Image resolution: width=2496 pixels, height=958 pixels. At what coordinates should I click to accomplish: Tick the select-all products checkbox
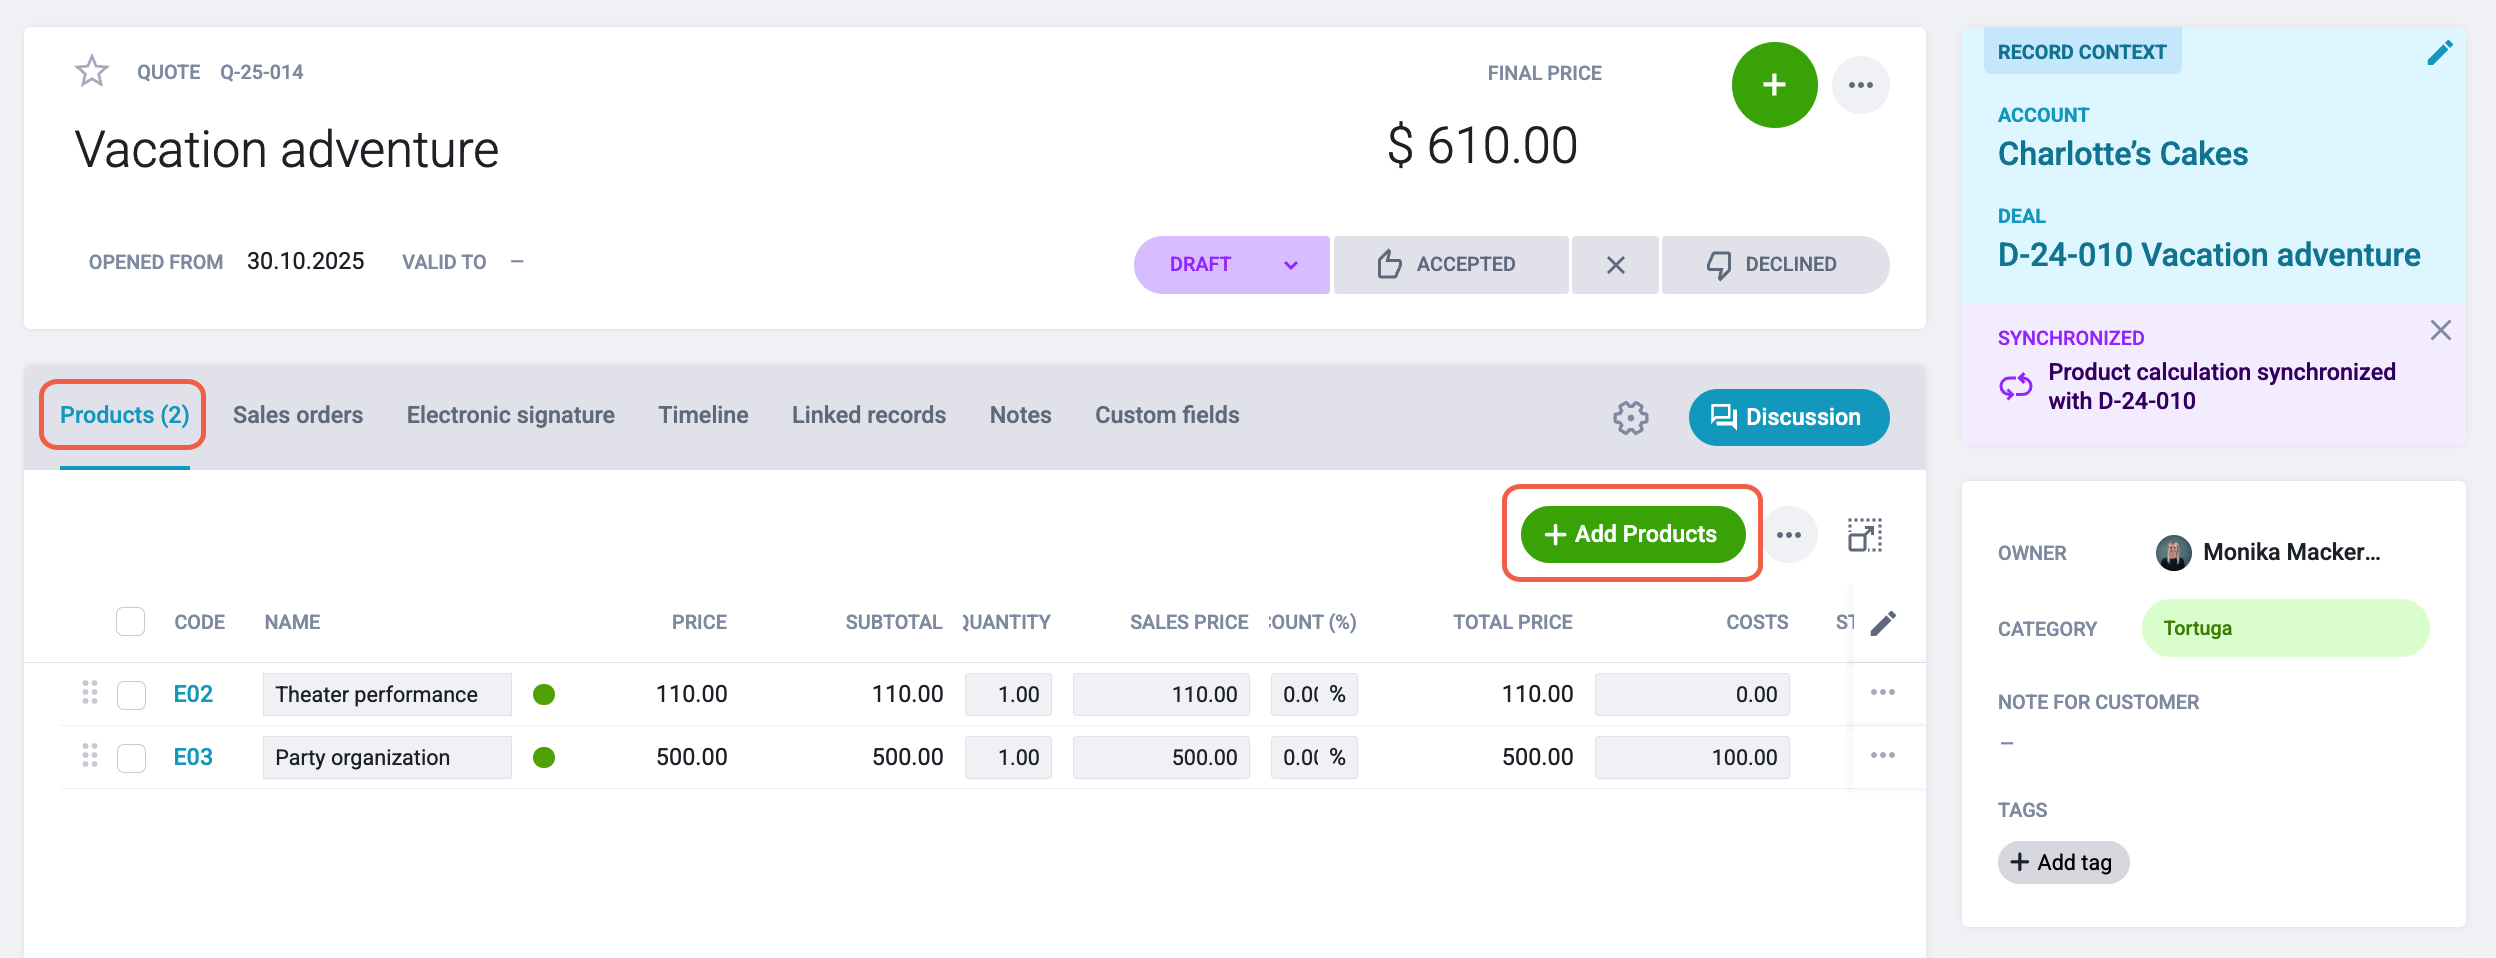[131, 622]
